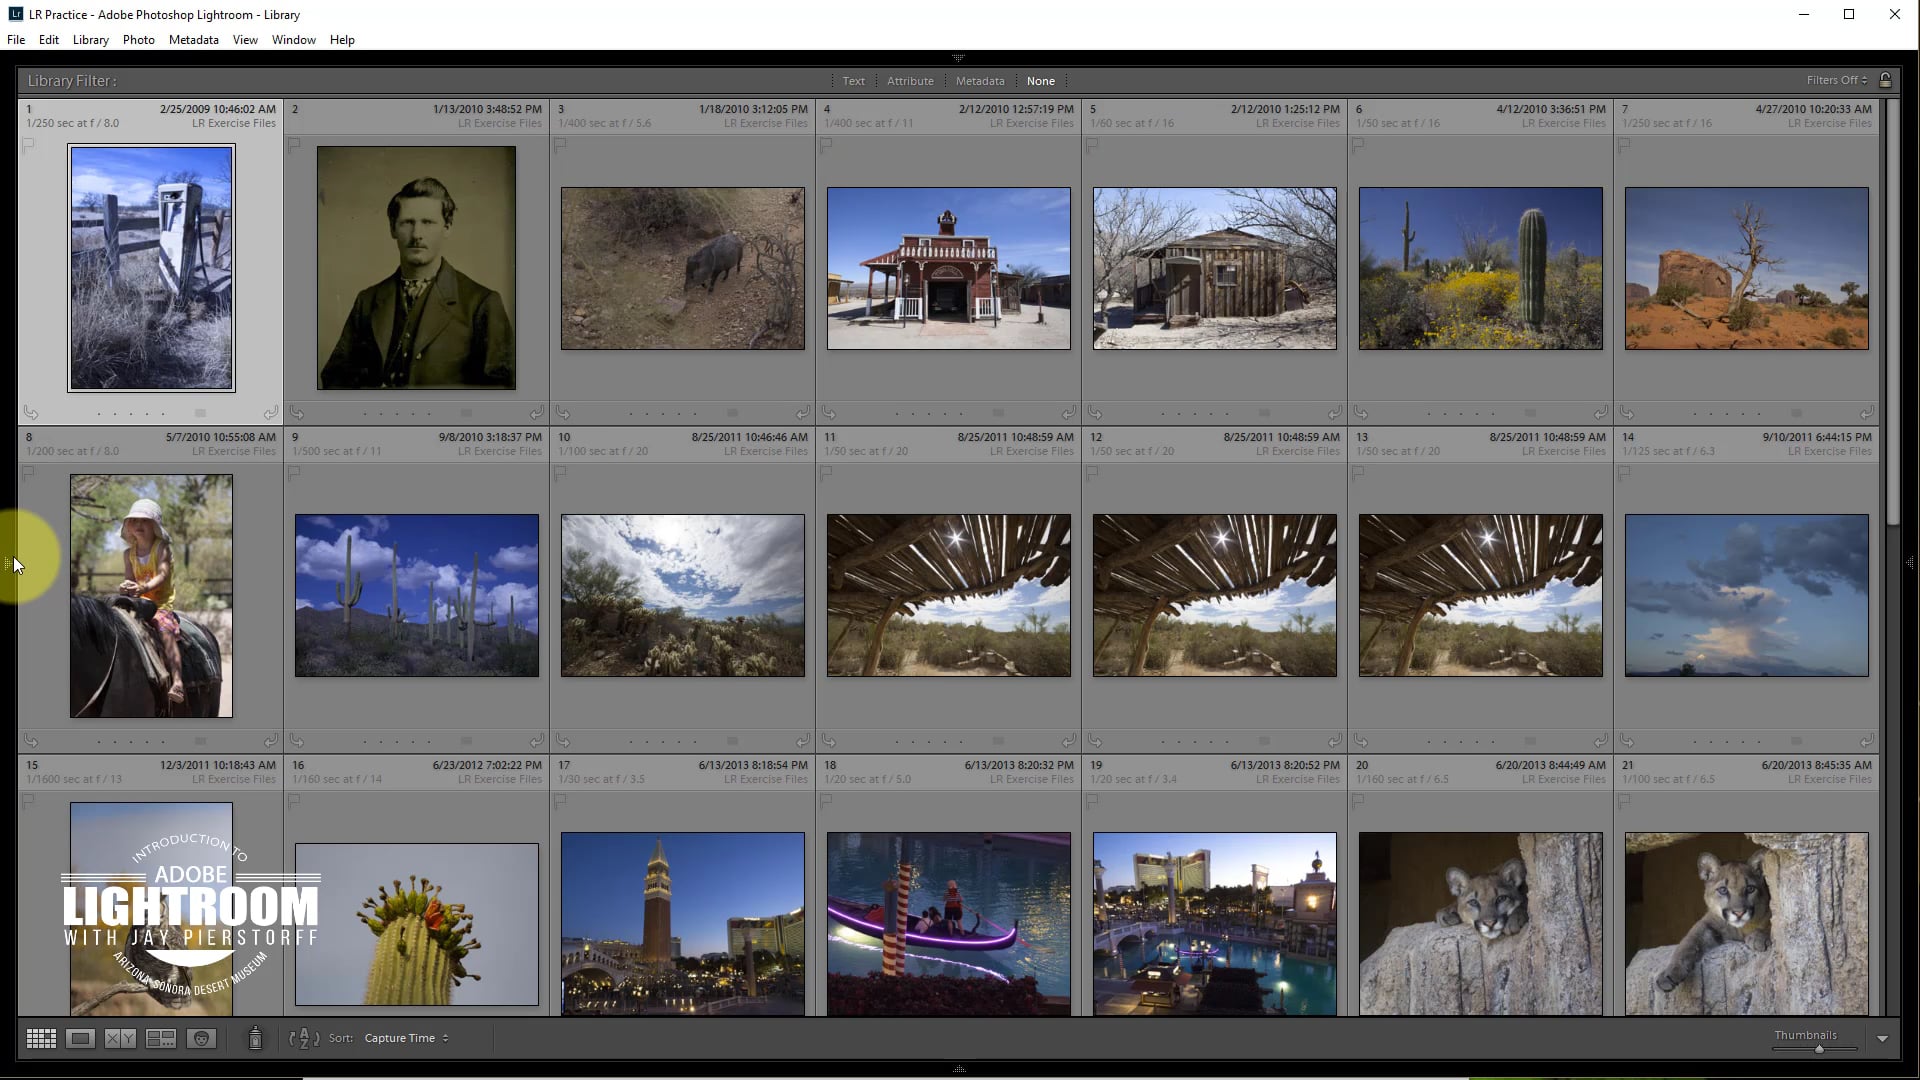Switch to Loupe view

80,1038
